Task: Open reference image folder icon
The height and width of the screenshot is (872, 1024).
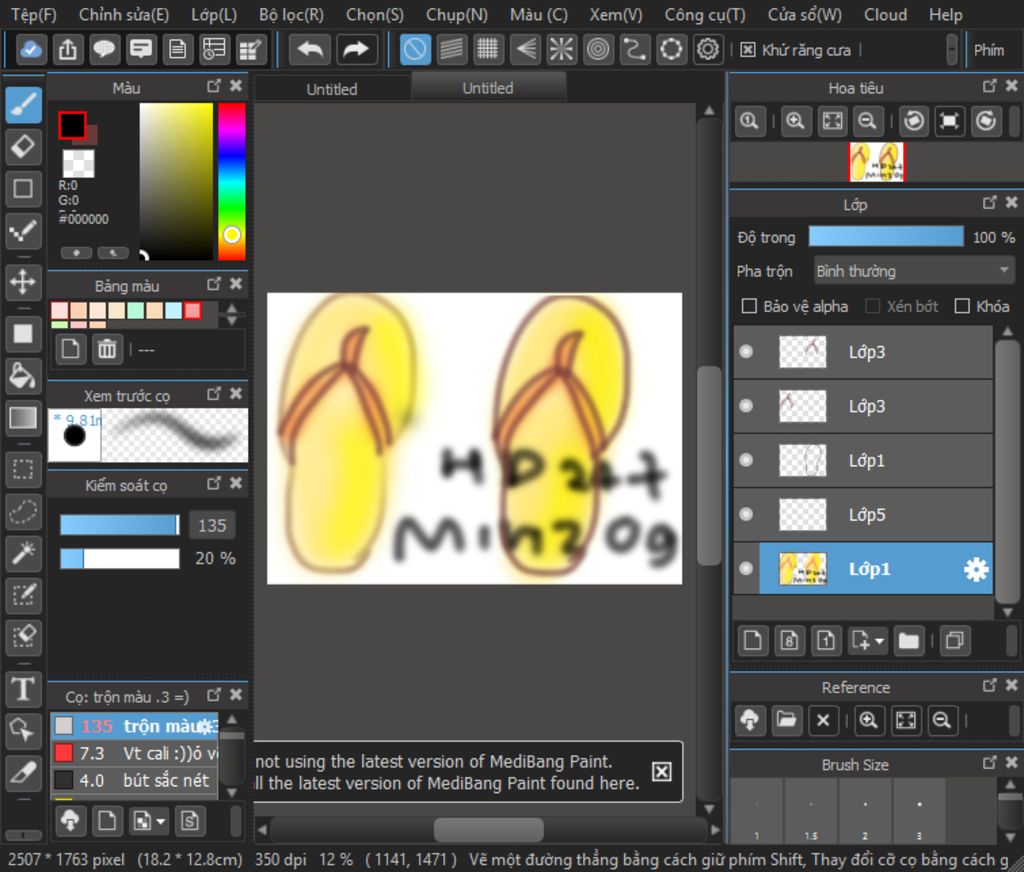Action: (786, 720)
